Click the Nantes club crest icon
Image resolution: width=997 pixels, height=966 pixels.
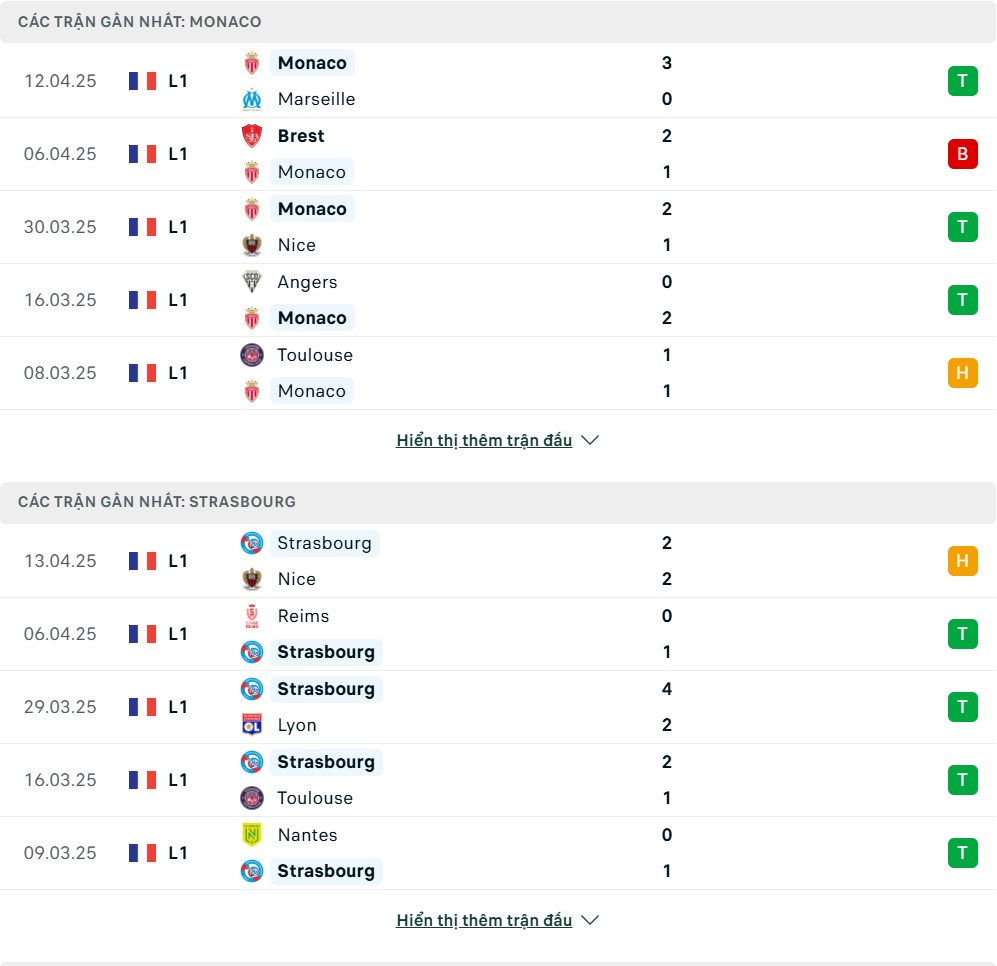pyautogui.click(x=252, y=835)
